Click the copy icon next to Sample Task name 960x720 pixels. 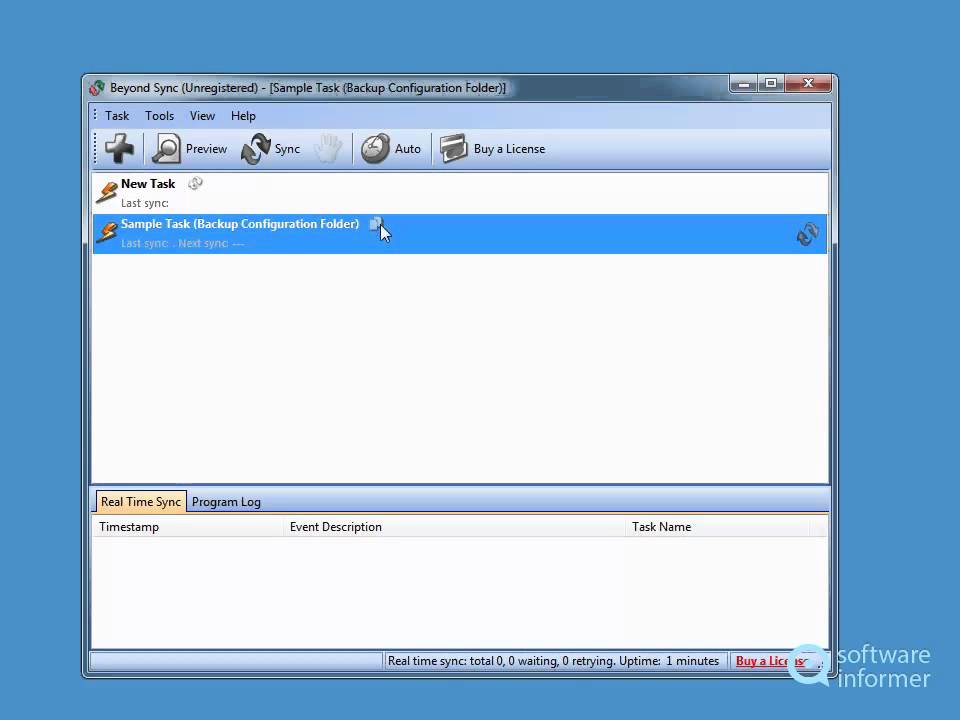point(376,224)
